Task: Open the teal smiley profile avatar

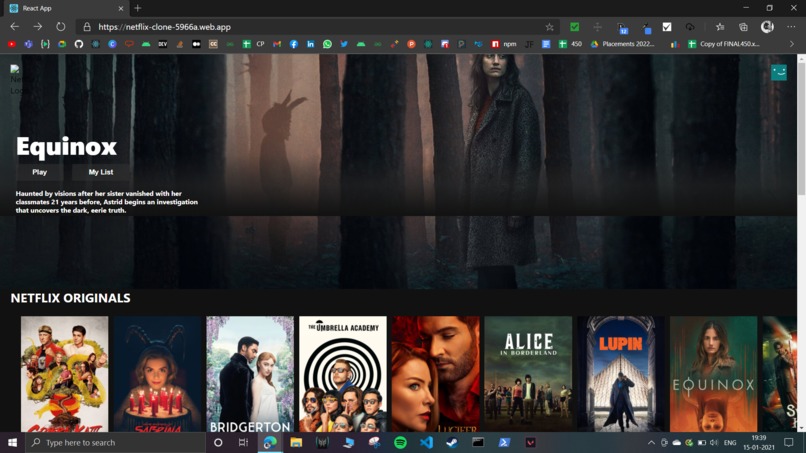Action: (x=779, y=73)
